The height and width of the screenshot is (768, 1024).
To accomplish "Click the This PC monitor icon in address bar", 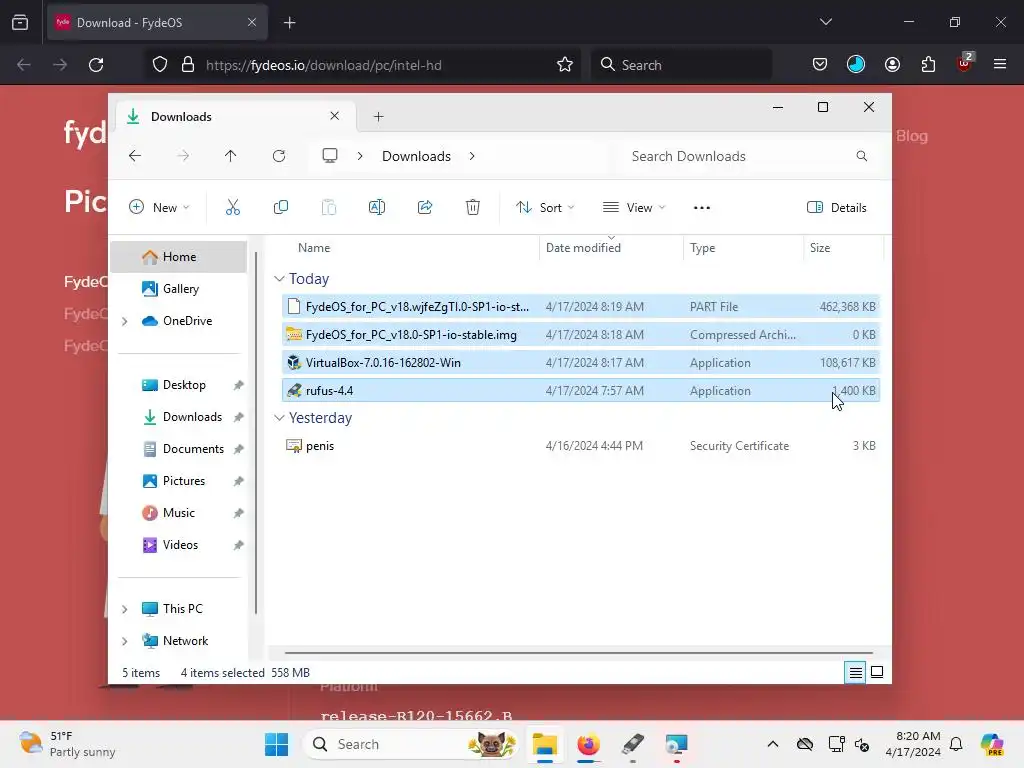I will 330,156.
